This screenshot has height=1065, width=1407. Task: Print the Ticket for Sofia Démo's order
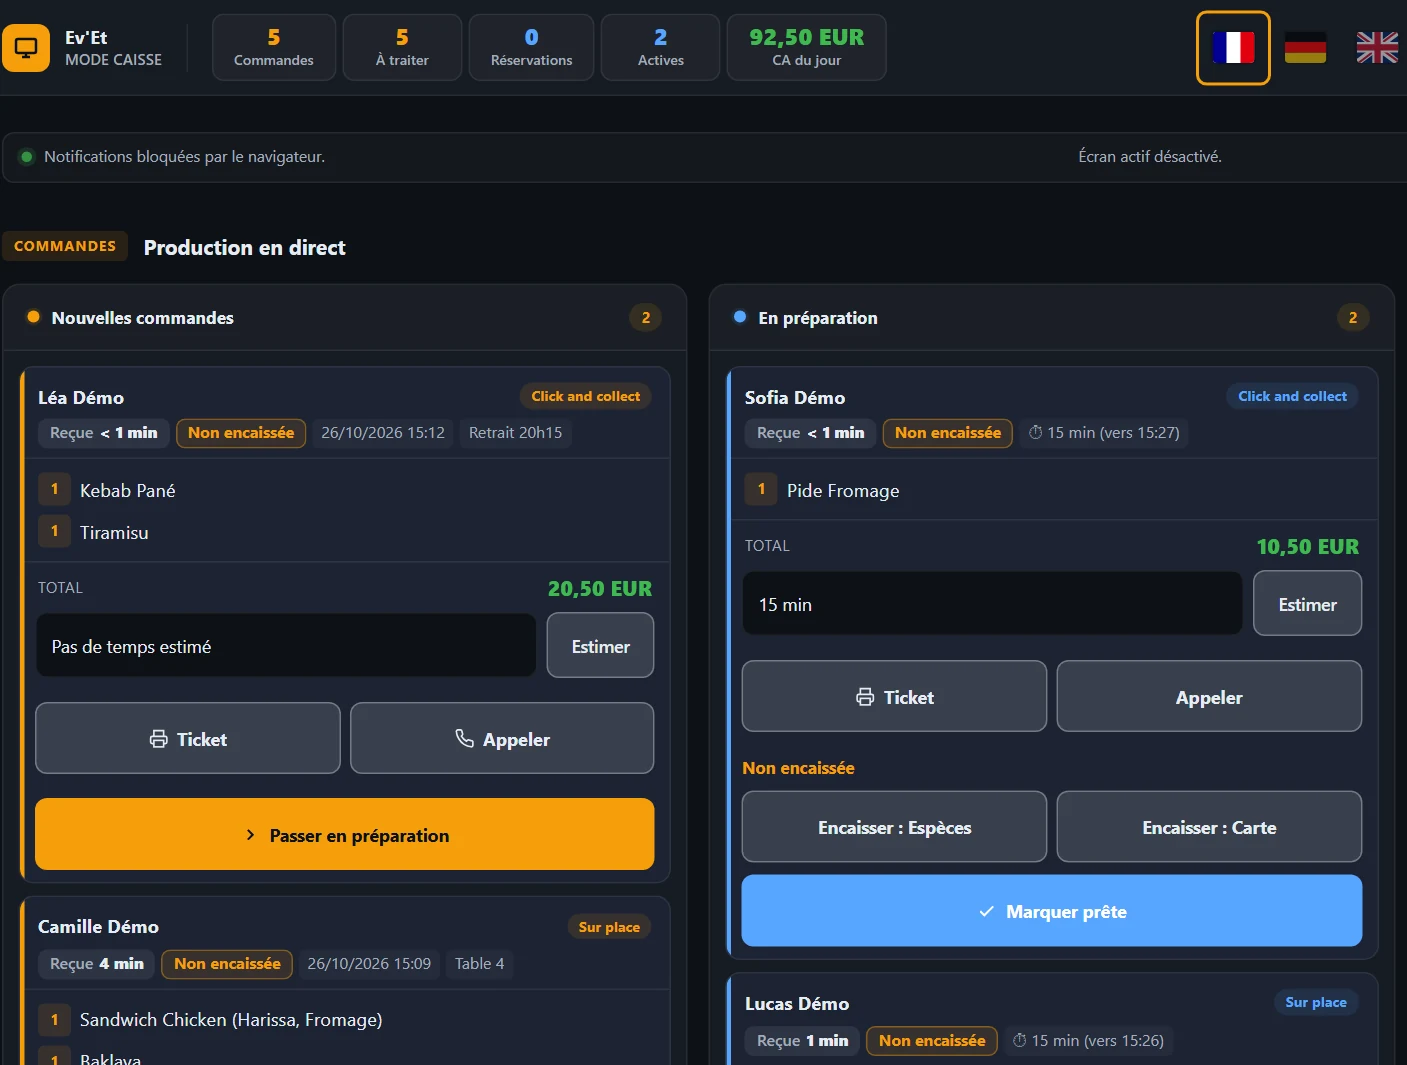pos(894,696)
